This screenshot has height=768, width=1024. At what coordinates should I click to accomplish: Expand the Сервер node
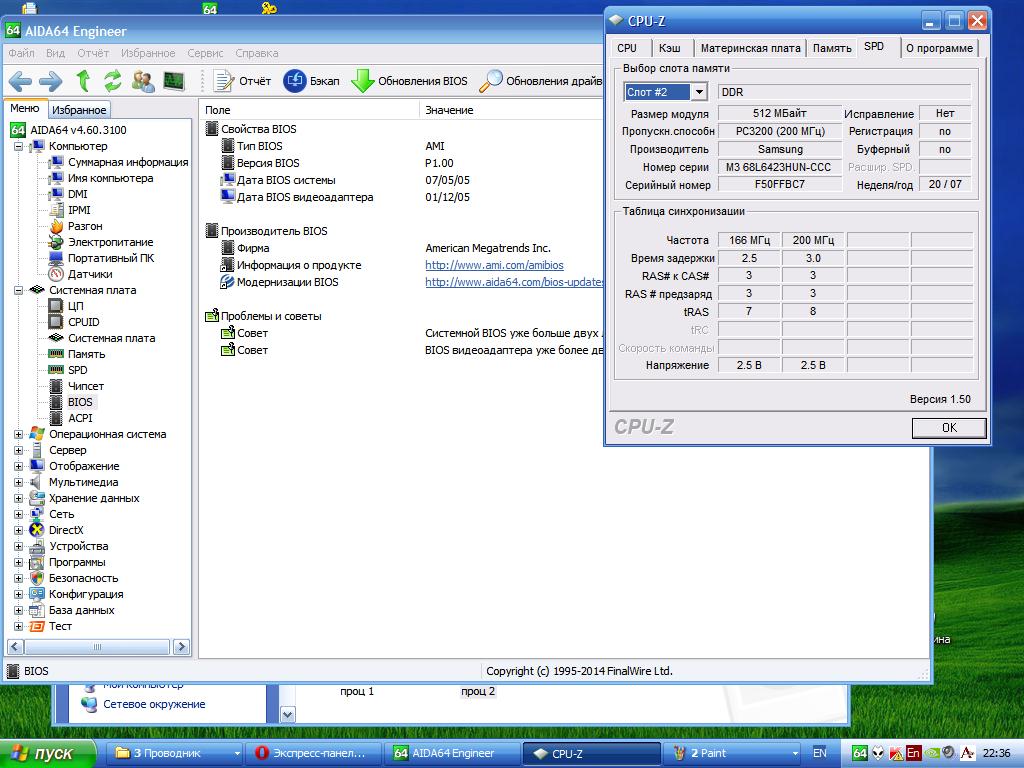(x=18, y=450)
